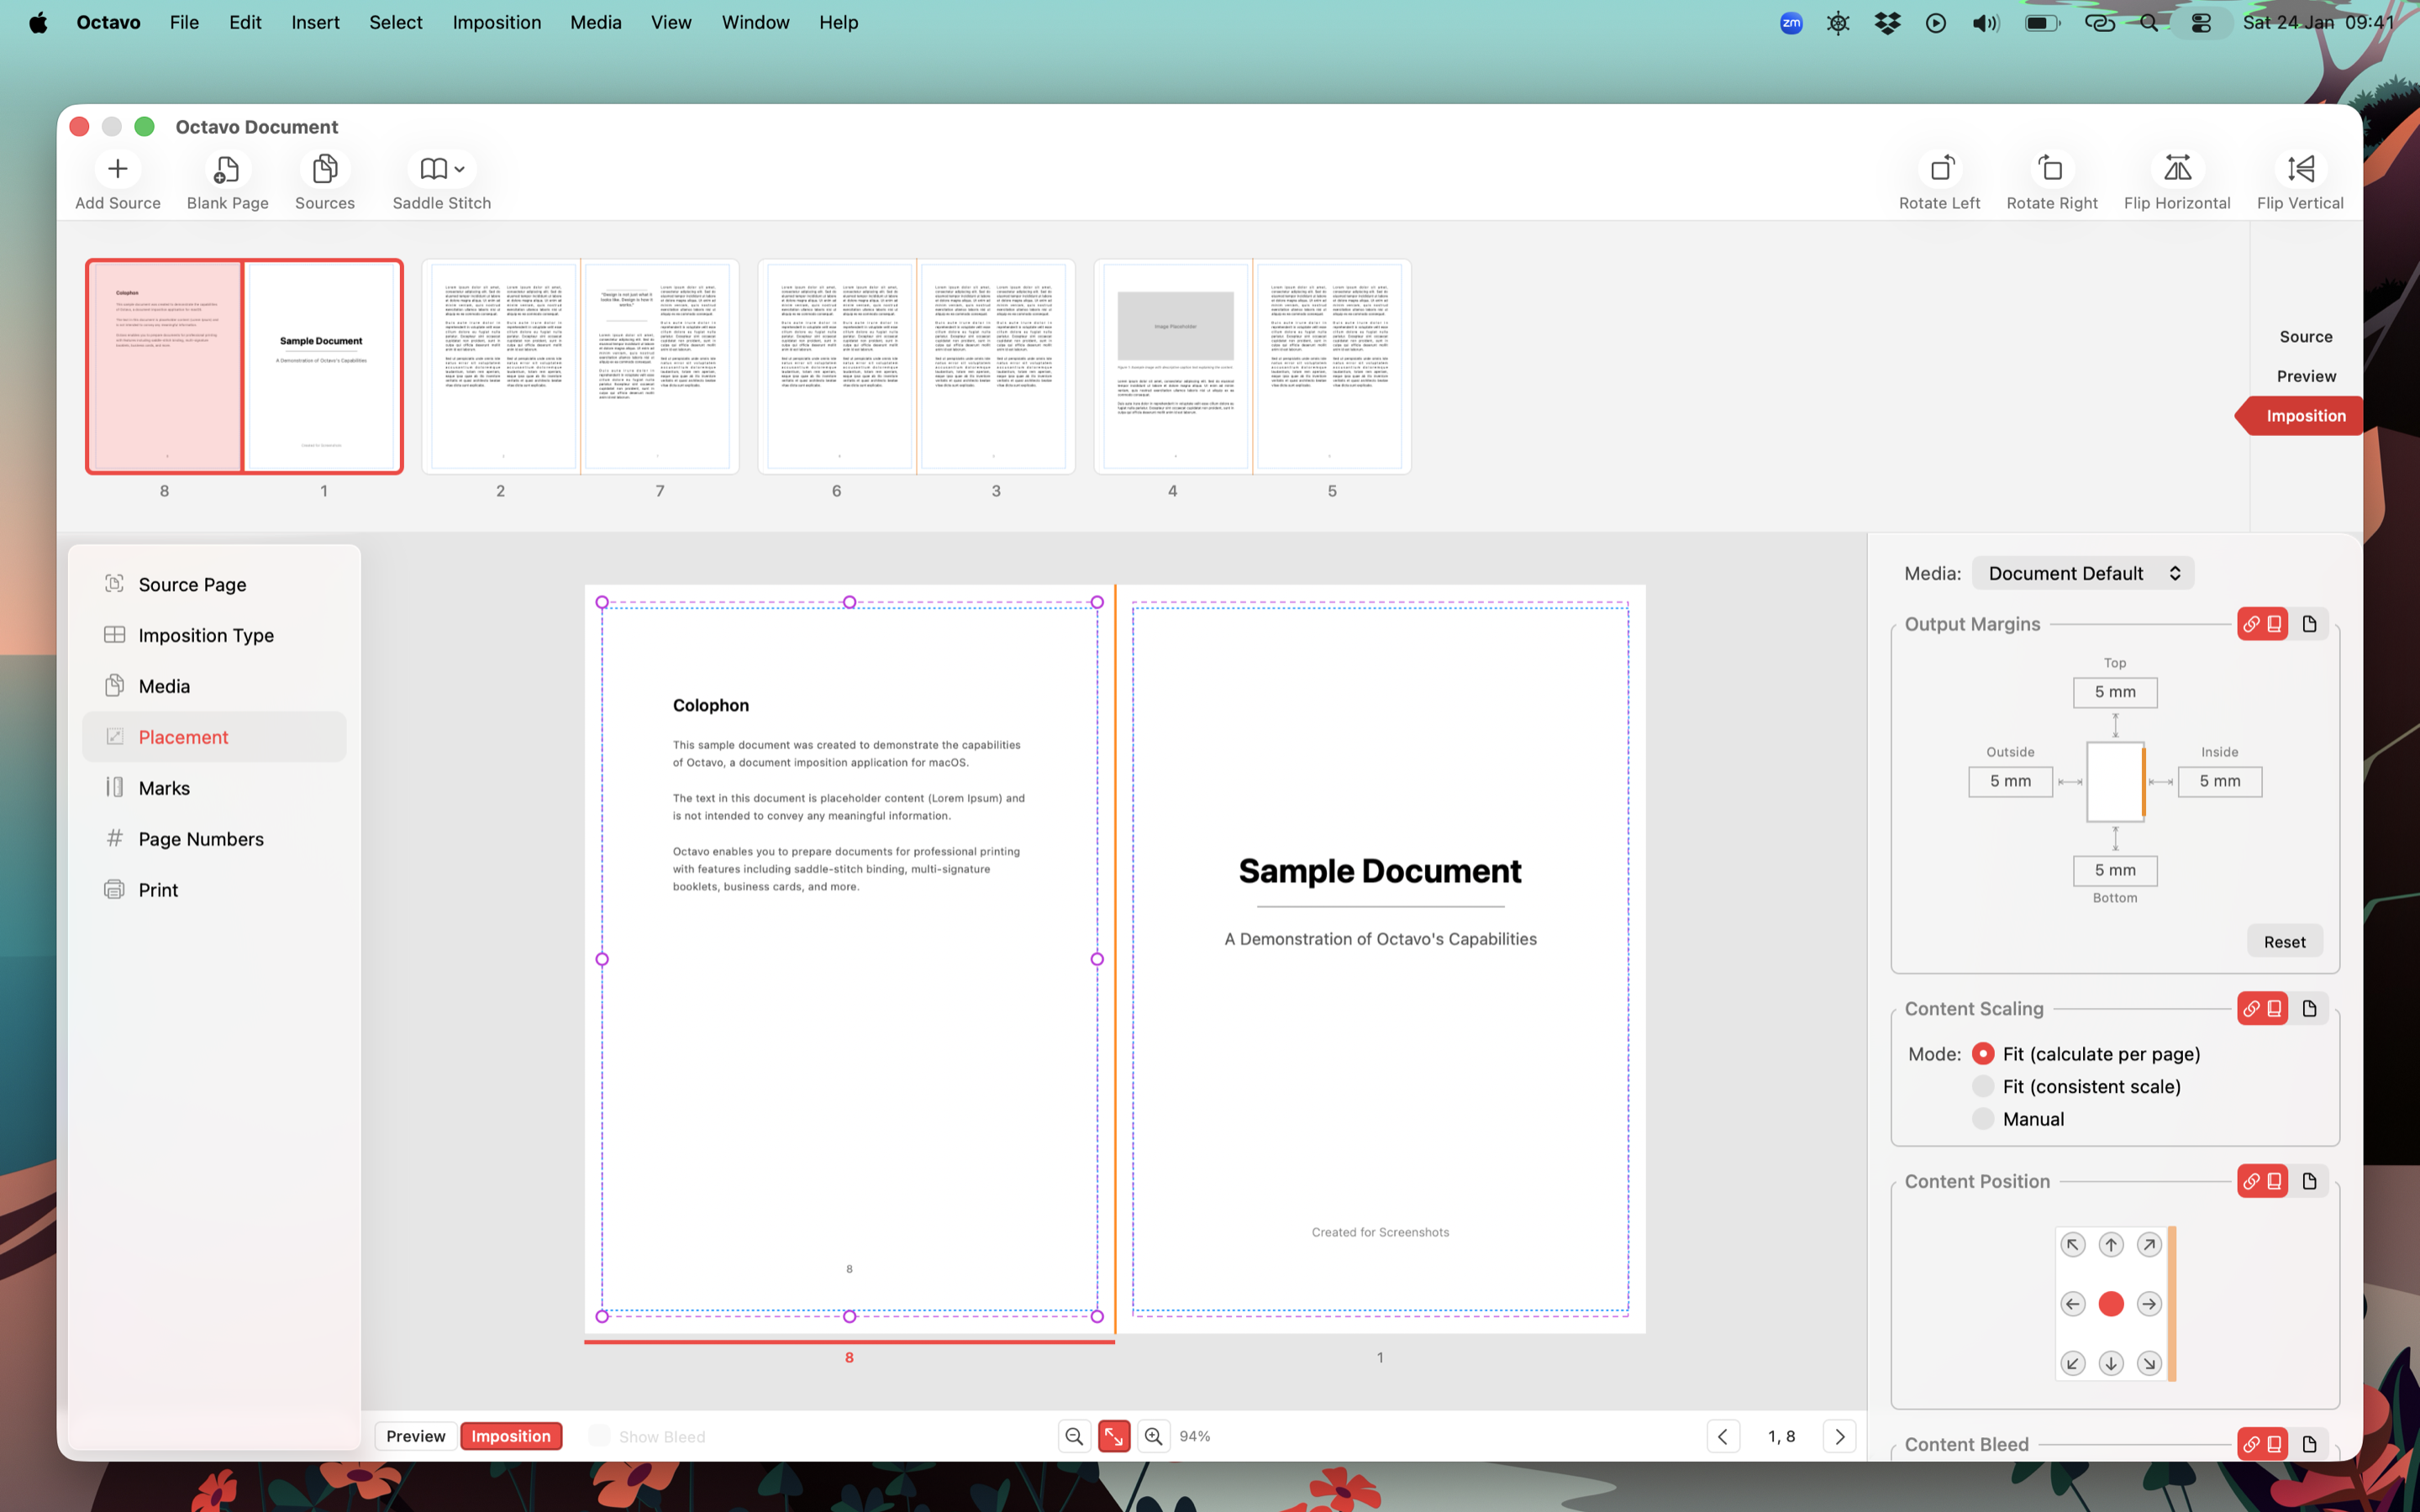Select the Rotate Right icon
This screenshot has height=1512, width=2420.
[2051, 168]
